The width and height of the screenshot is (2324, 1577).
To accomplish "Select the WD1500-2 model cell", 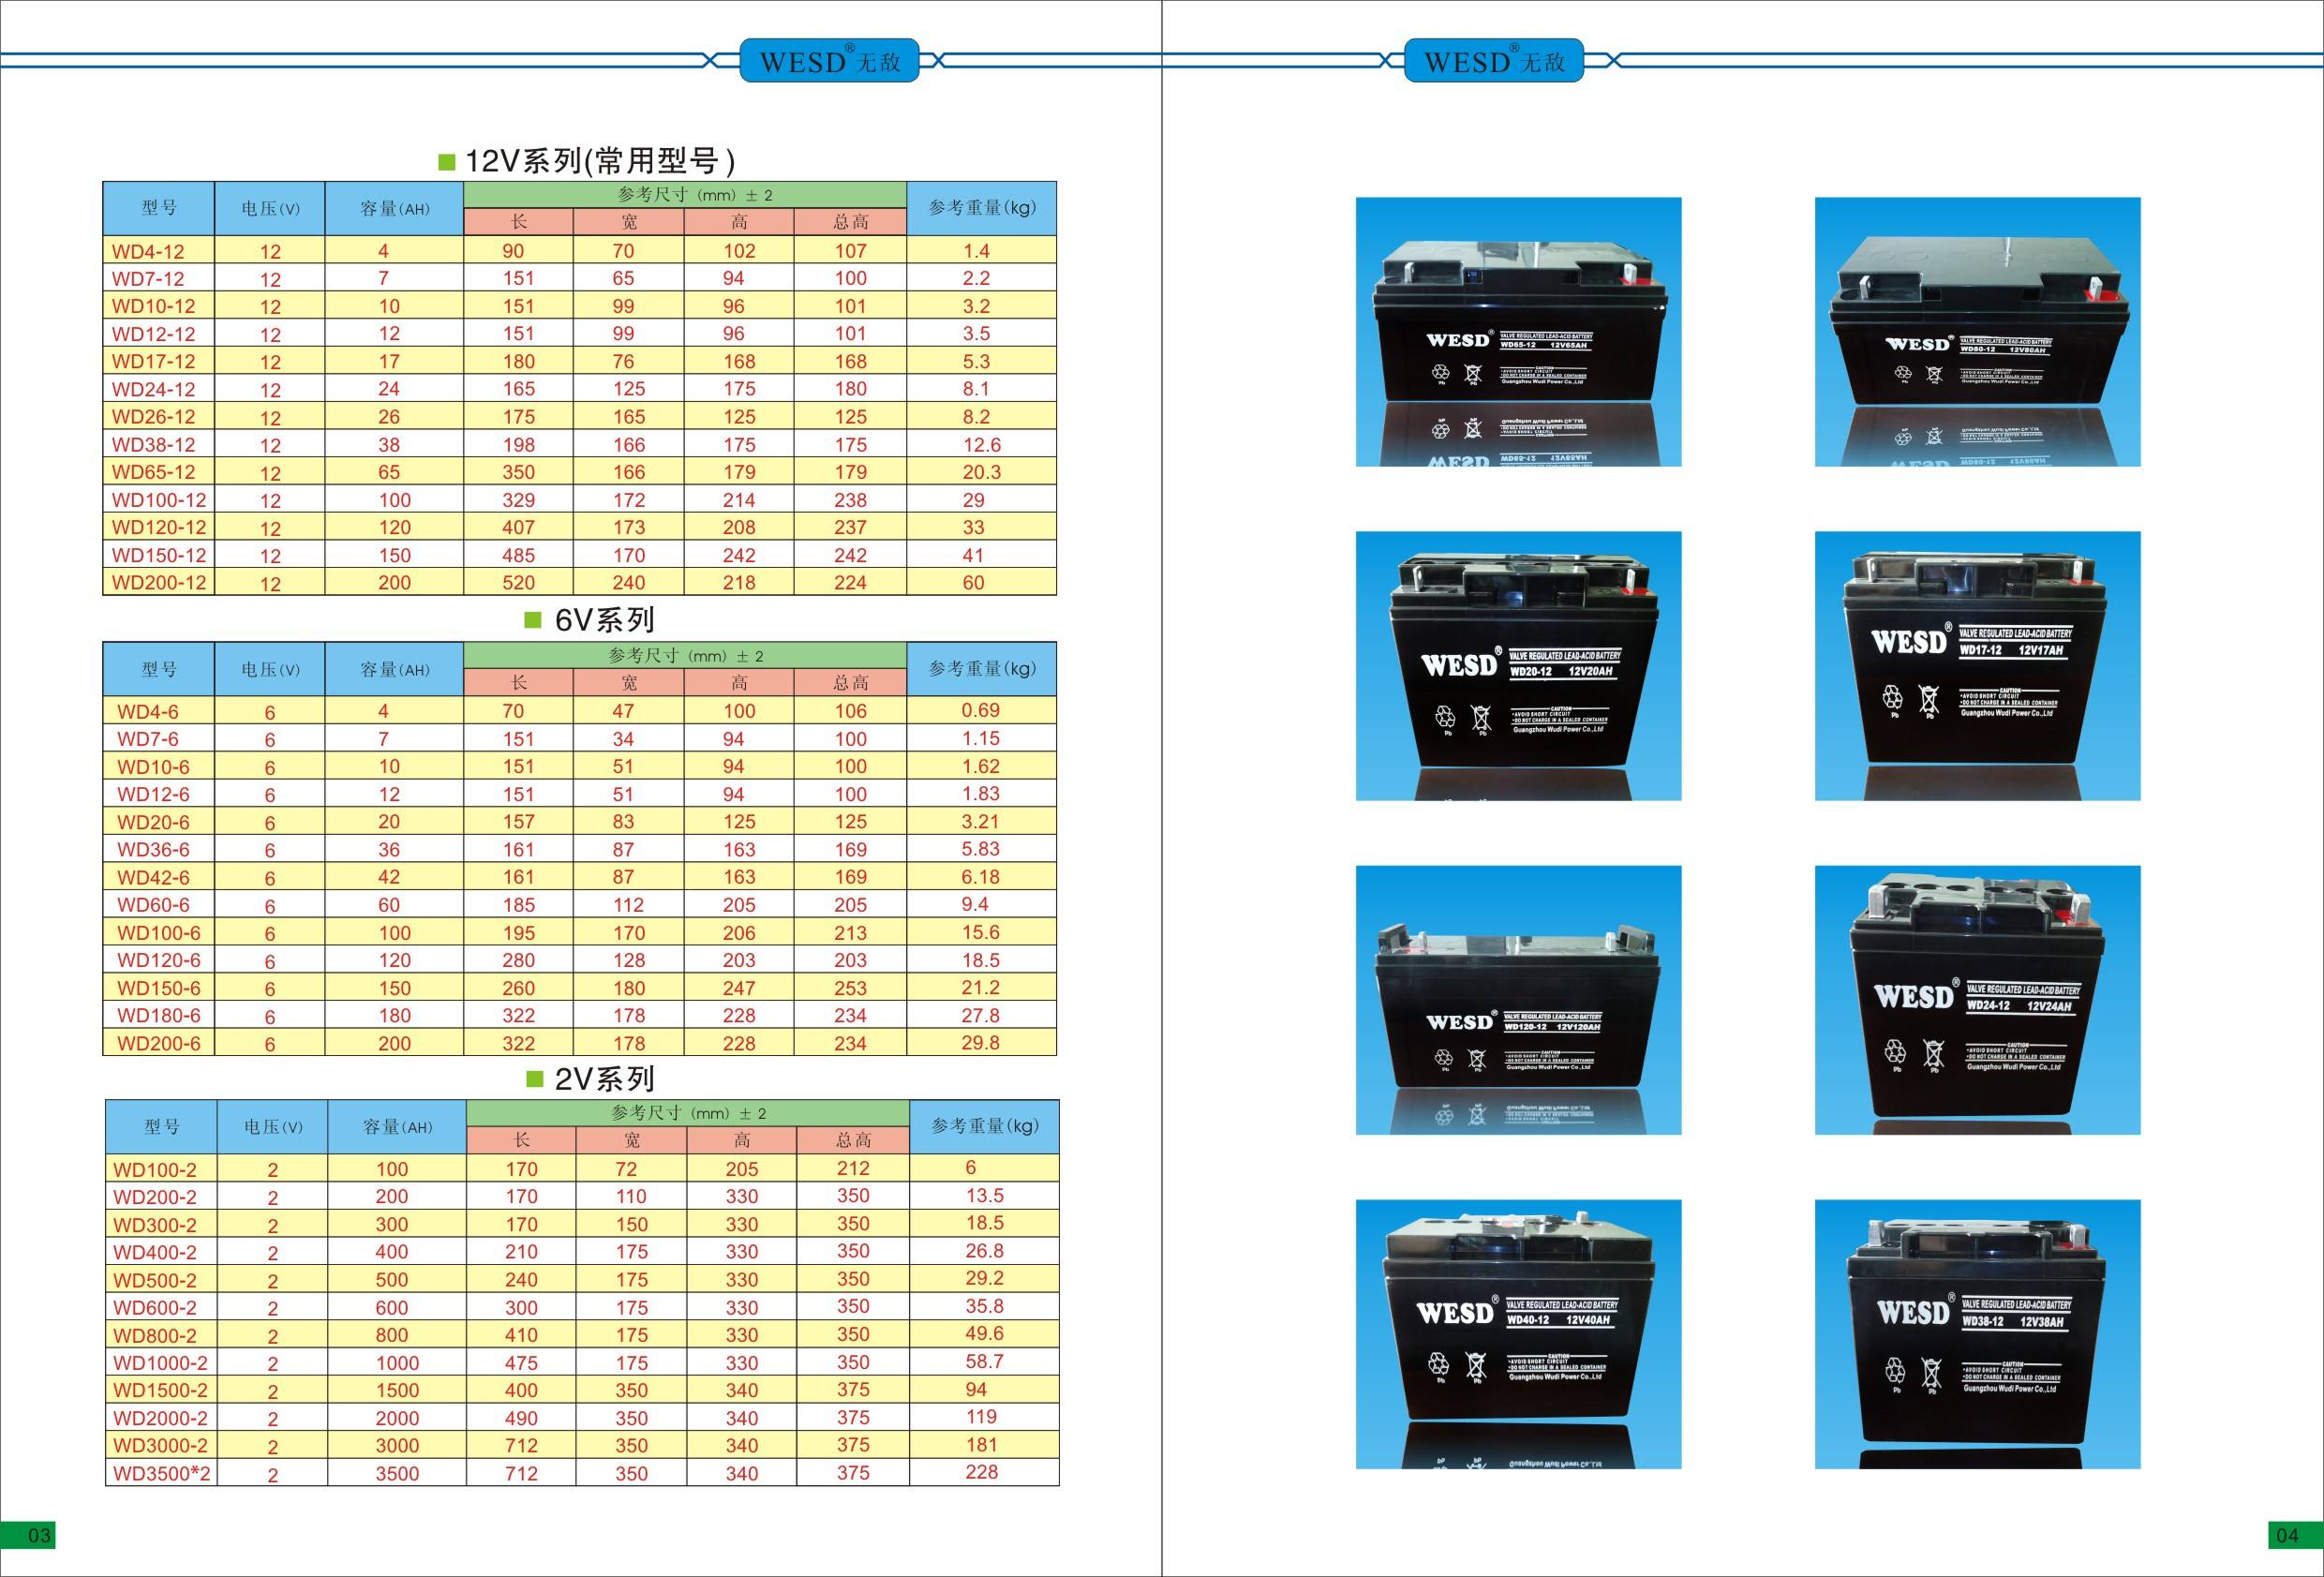I will [161, 1390].
